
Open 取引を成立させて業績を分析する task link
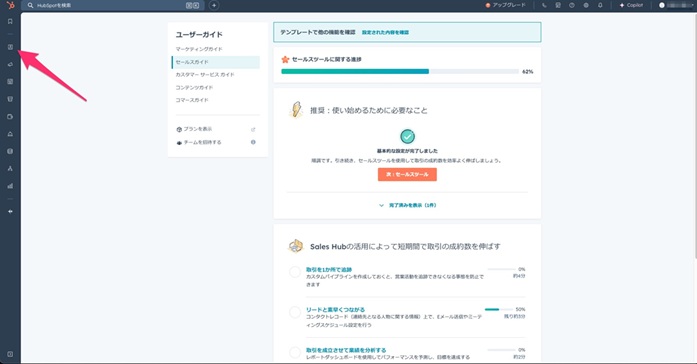point(346,350)
